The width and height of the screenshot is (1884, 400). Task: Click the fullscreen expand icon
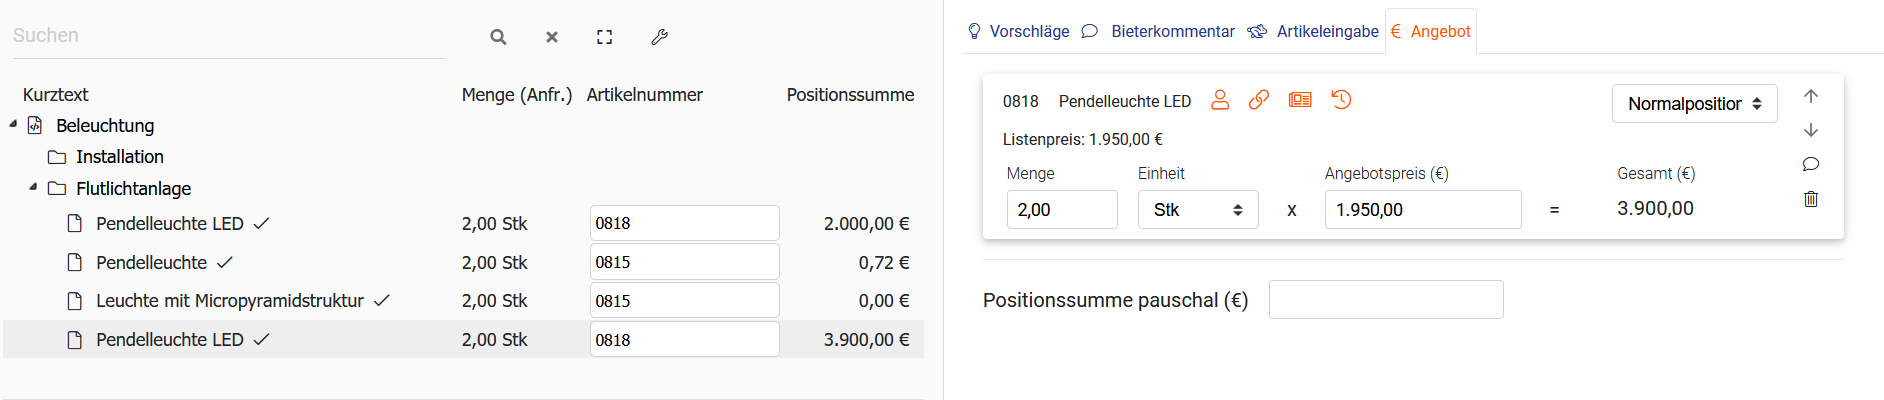click(605, 37)
